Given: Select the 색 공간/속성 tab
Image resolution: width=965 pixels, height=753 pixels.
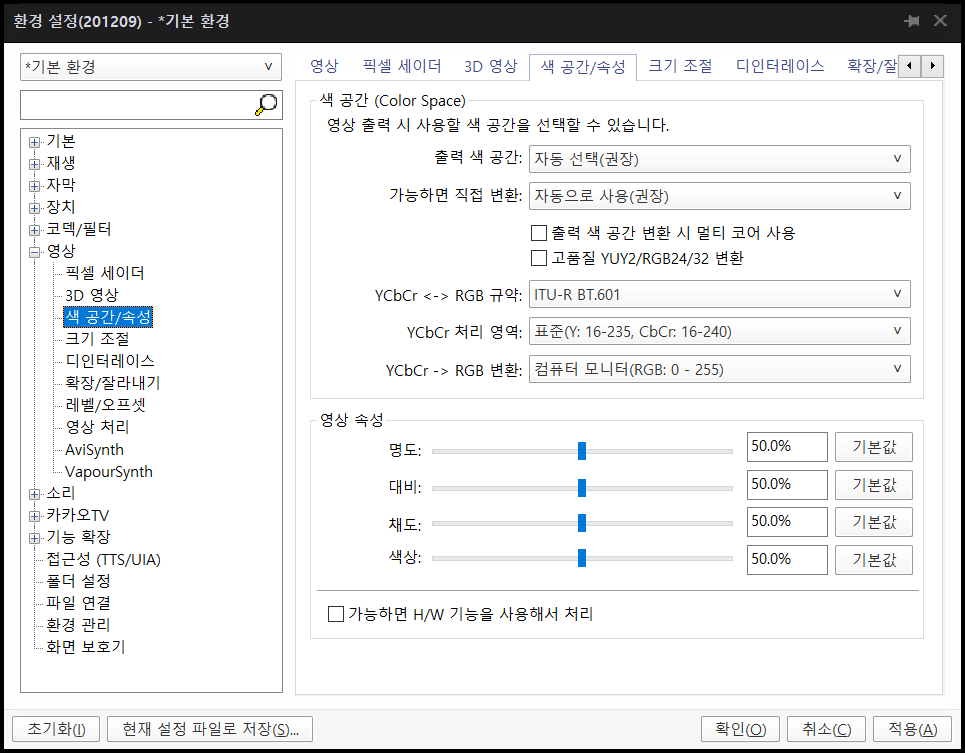Looking at the screenshot, I should click(x=583, y=66).
